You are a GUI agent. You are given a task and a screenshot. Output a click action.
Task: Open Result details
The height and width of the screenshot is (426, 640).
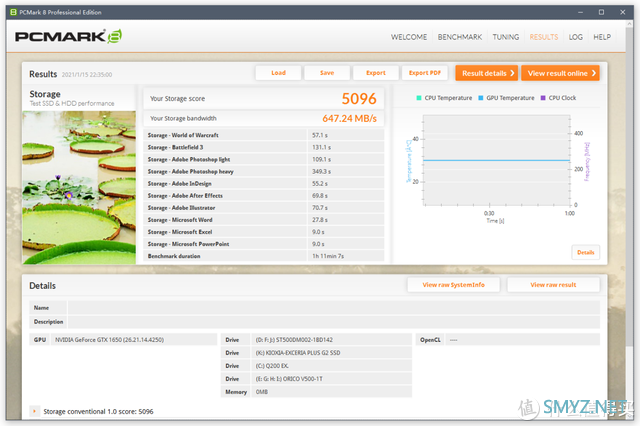(x=487, y=73)
